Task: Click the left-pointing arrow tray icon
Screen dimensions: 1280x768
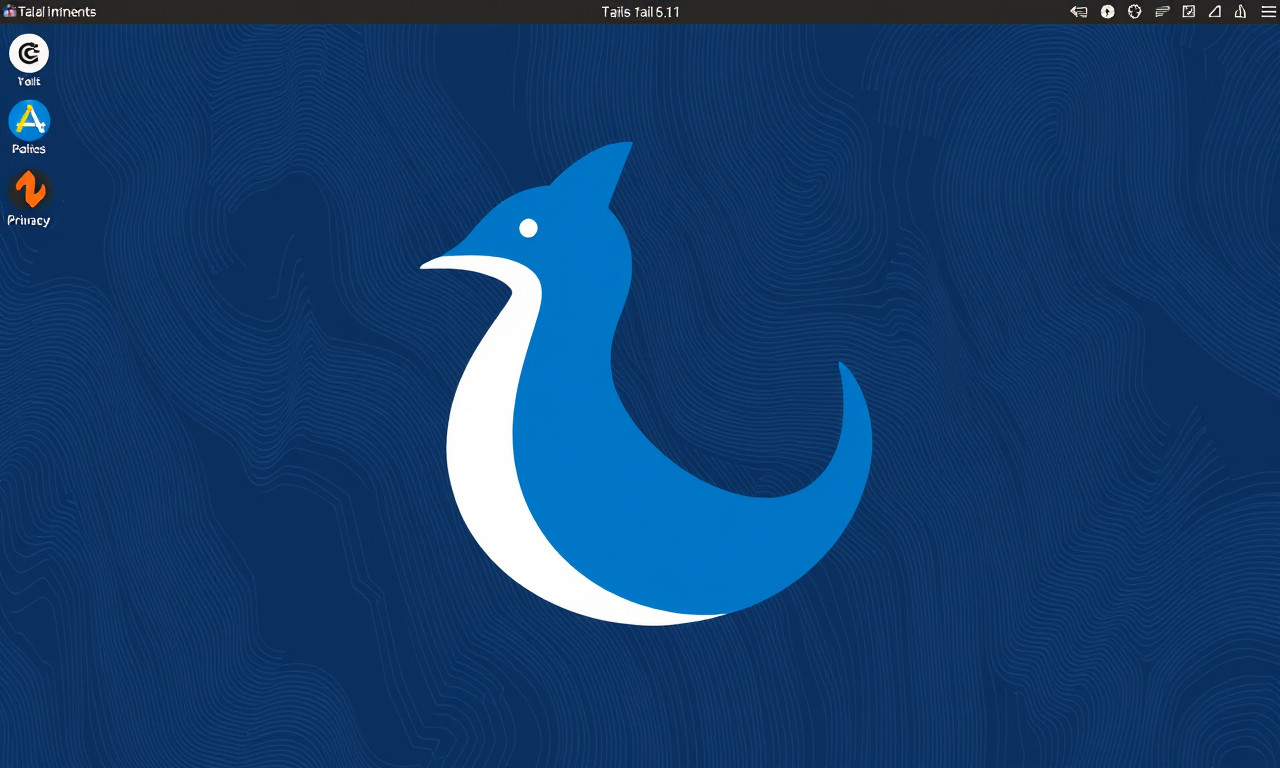Action: click(x=1079, y=12)
